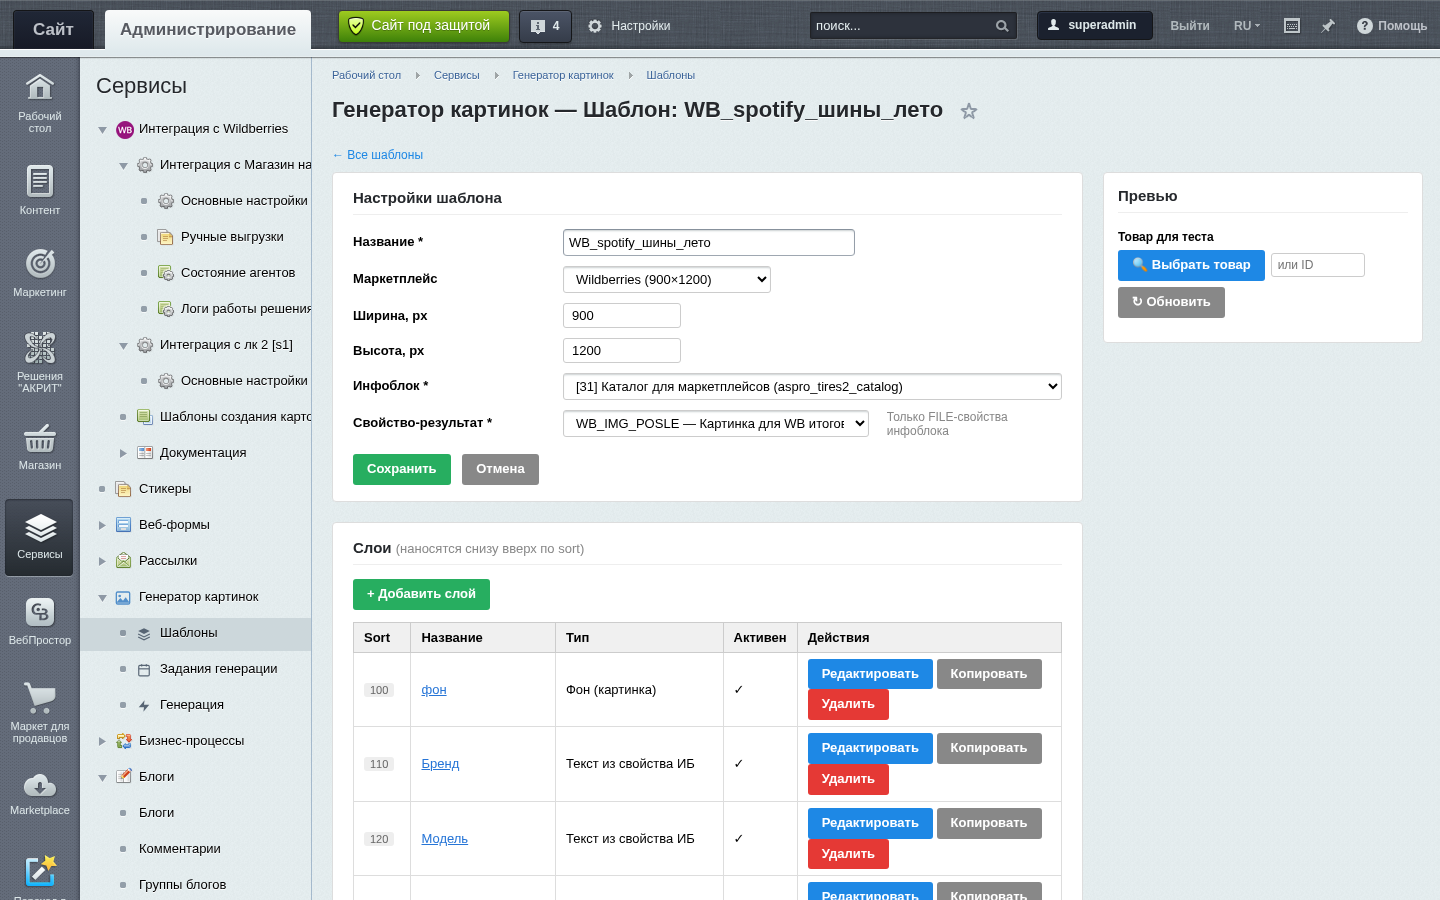Click the Шаблоны создания карточек icon
Screen dimensions: 1440x900
145,417
